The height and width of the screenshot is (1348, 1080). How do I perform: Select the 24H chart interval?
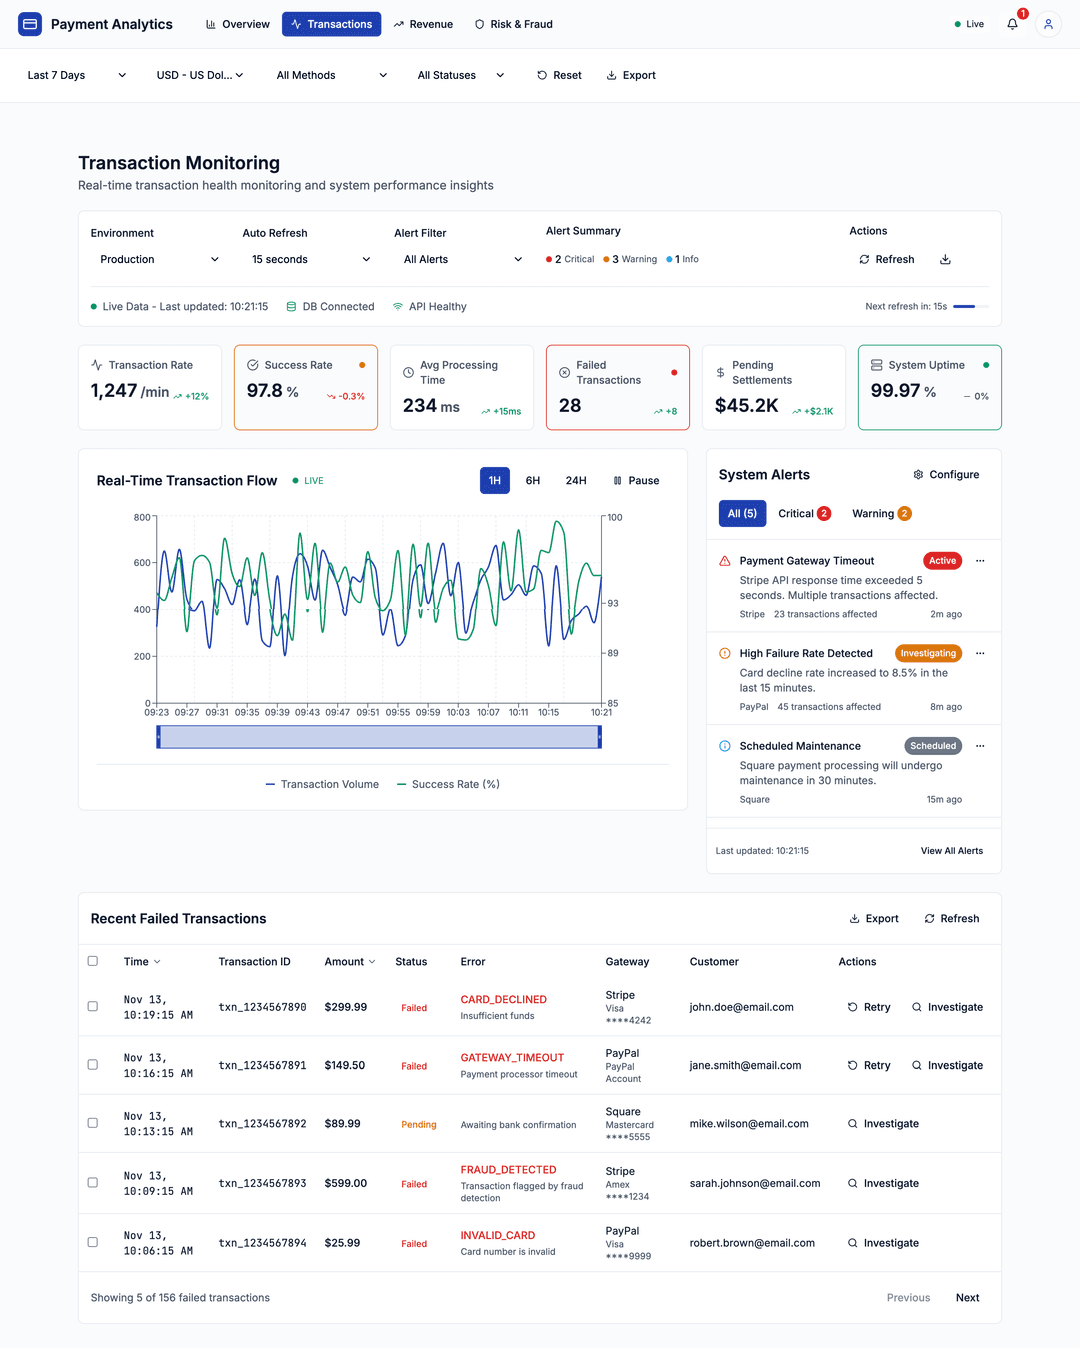tap(576, 480)
